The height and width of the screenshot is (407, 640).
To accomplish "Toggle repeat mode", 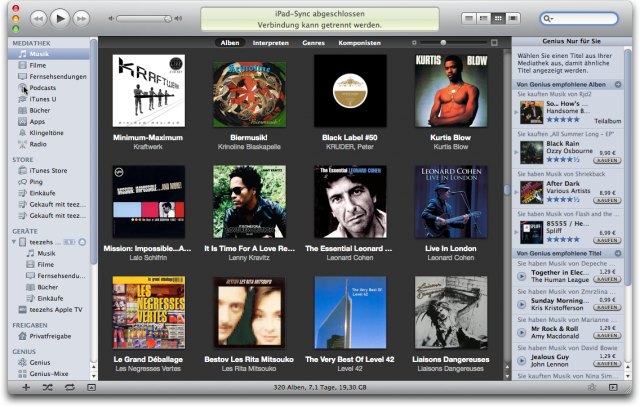I will [x=70, y=387].
